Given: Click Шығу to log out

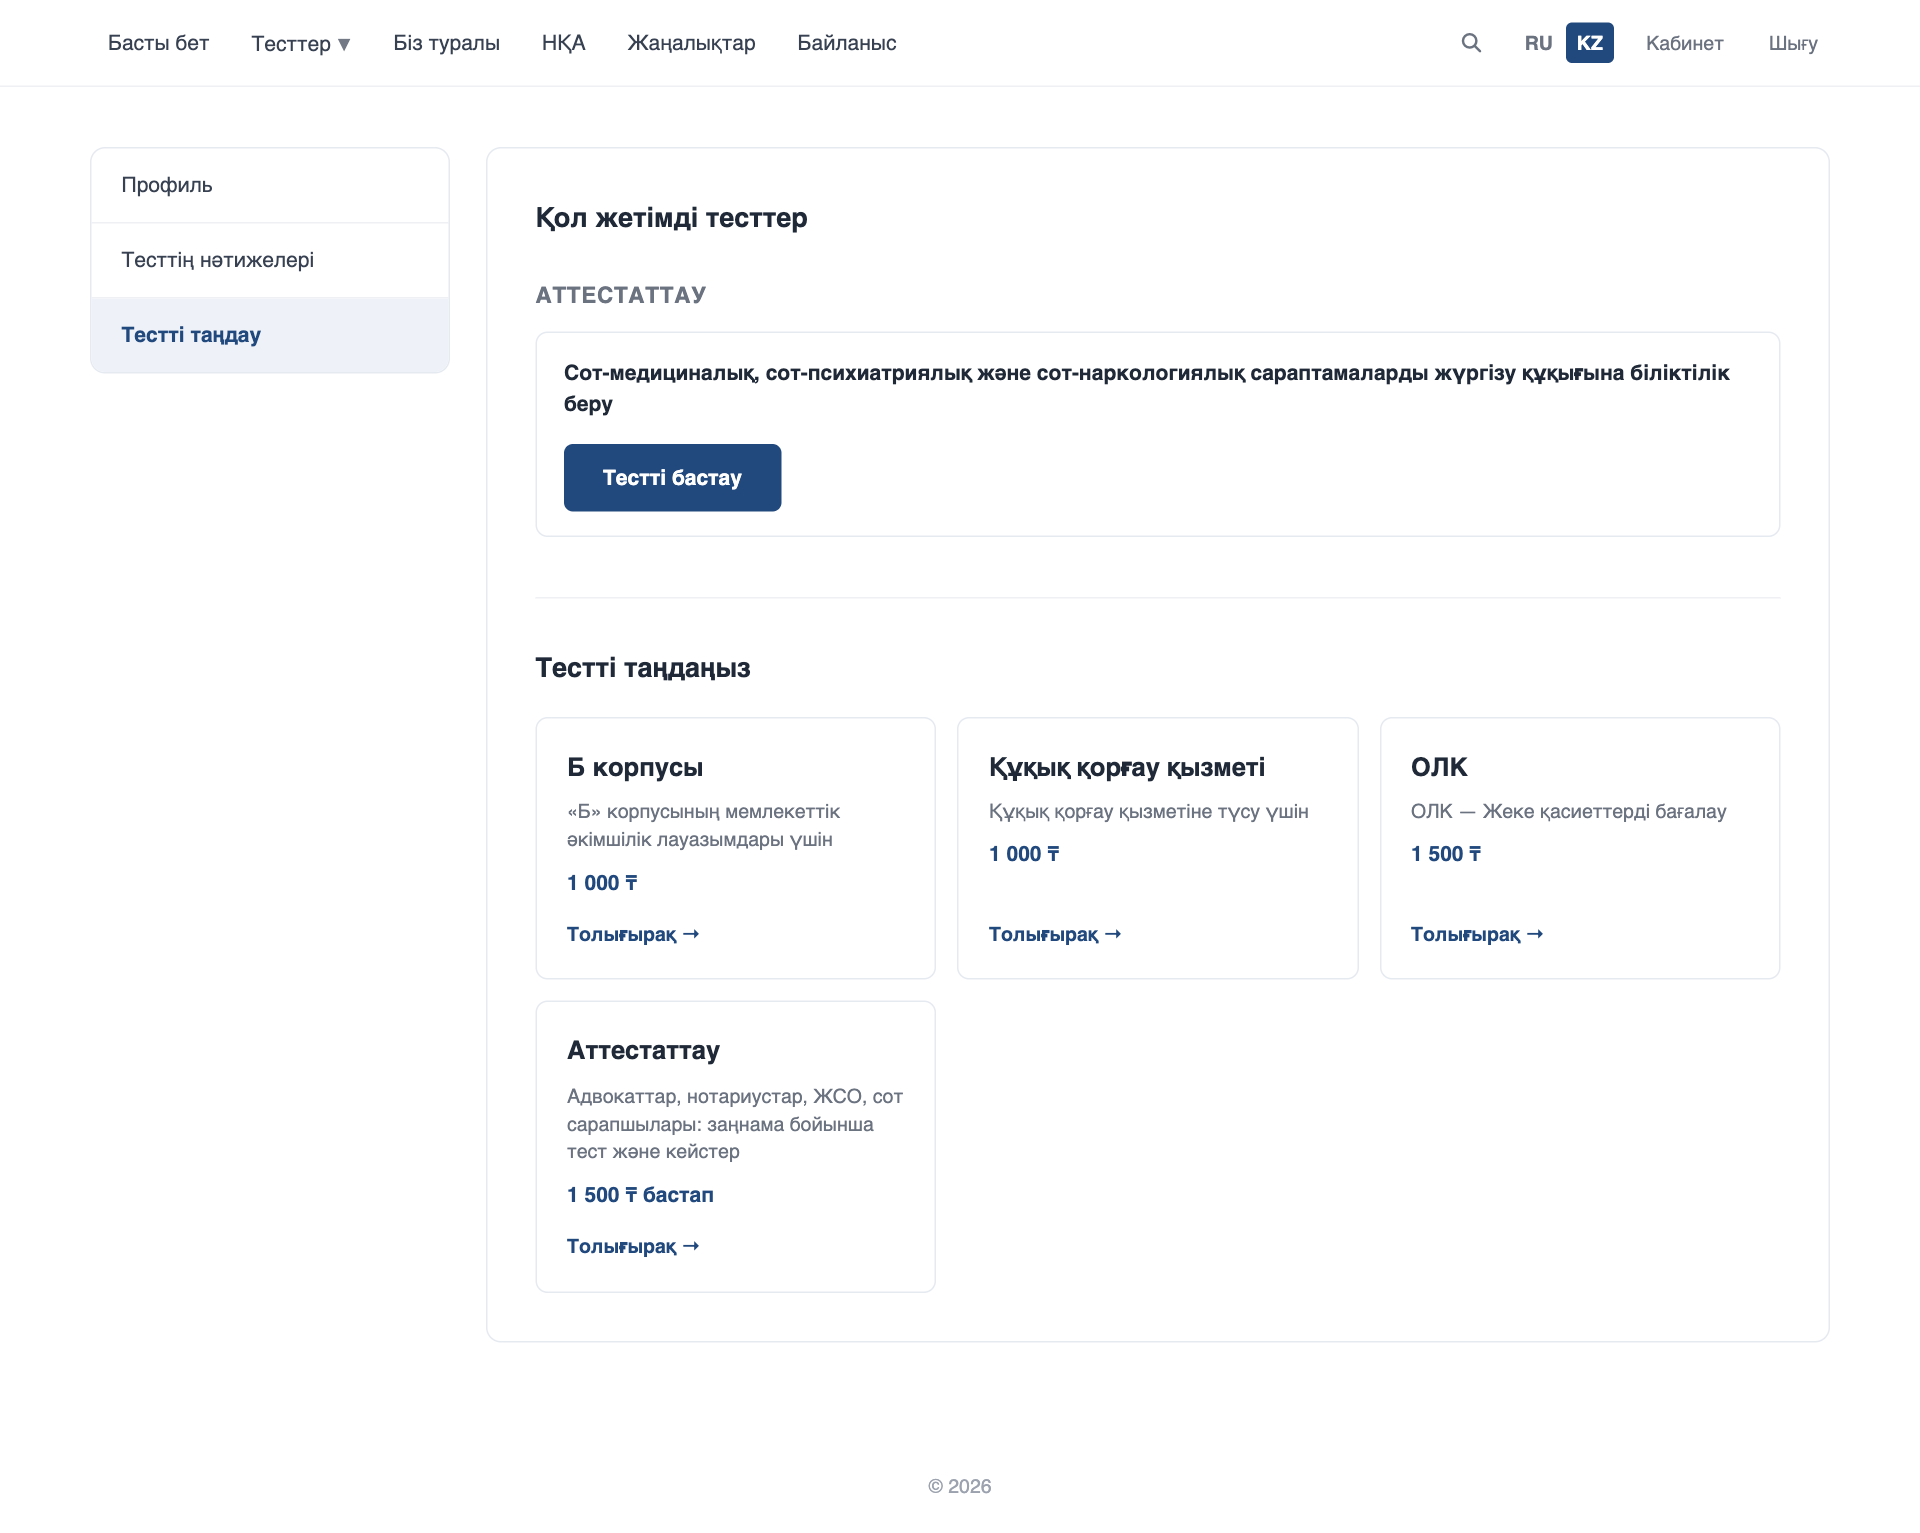Looking at the screenshot, I should pos(1792,43).
